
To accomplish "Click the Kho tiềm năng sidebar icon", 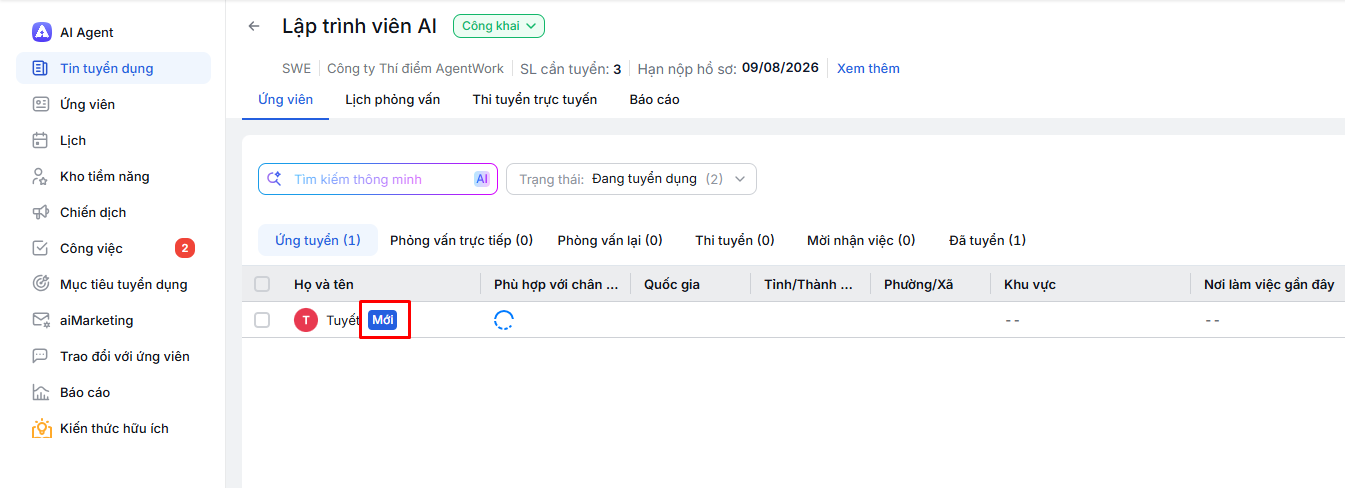I will [41, 176].
